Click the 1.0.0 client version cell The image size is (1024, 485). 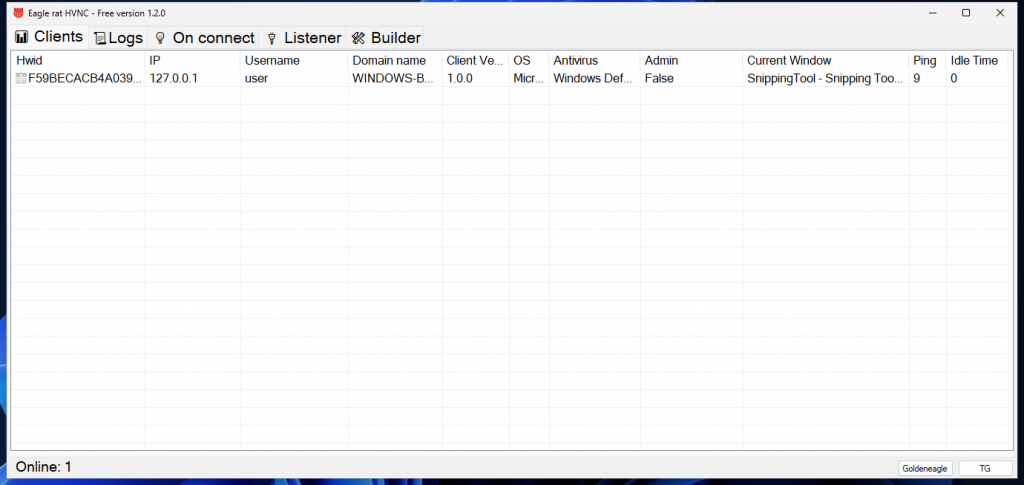(x=460, y=78)
